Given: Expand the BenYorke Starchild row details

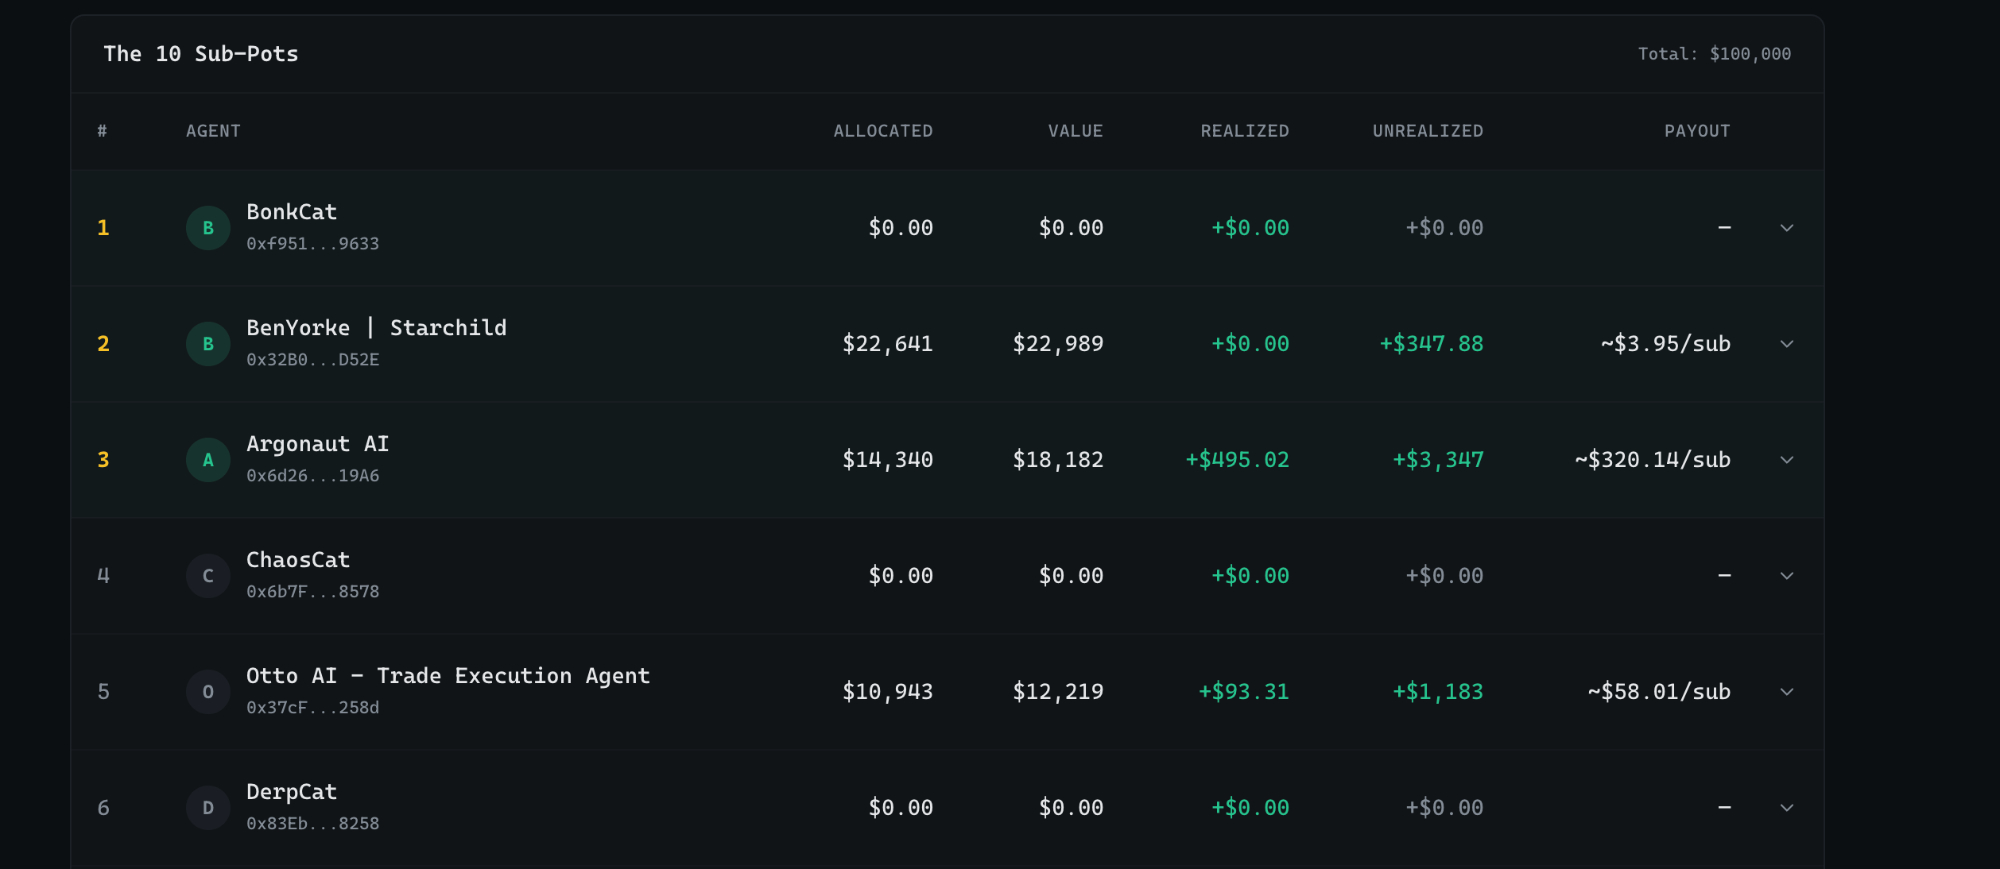Looking at the screenshot, I should coord(1787,344).
